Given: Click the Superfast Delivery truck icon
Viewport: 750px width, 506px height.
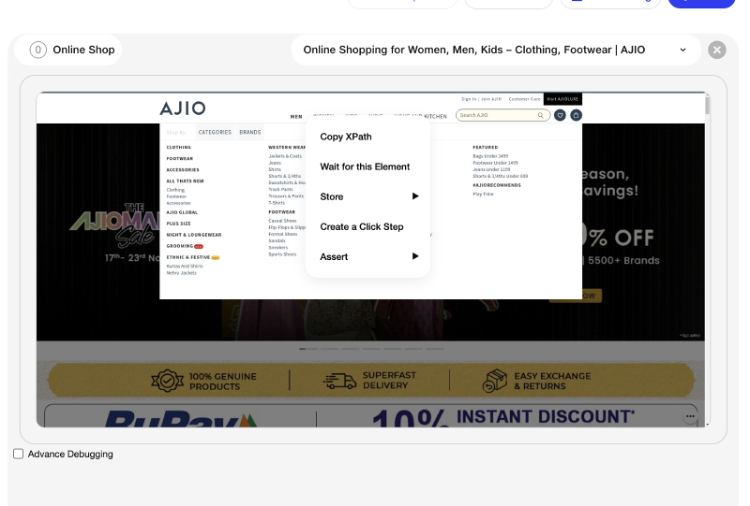Looking at the screenshot, I should [x=340, y=381].
